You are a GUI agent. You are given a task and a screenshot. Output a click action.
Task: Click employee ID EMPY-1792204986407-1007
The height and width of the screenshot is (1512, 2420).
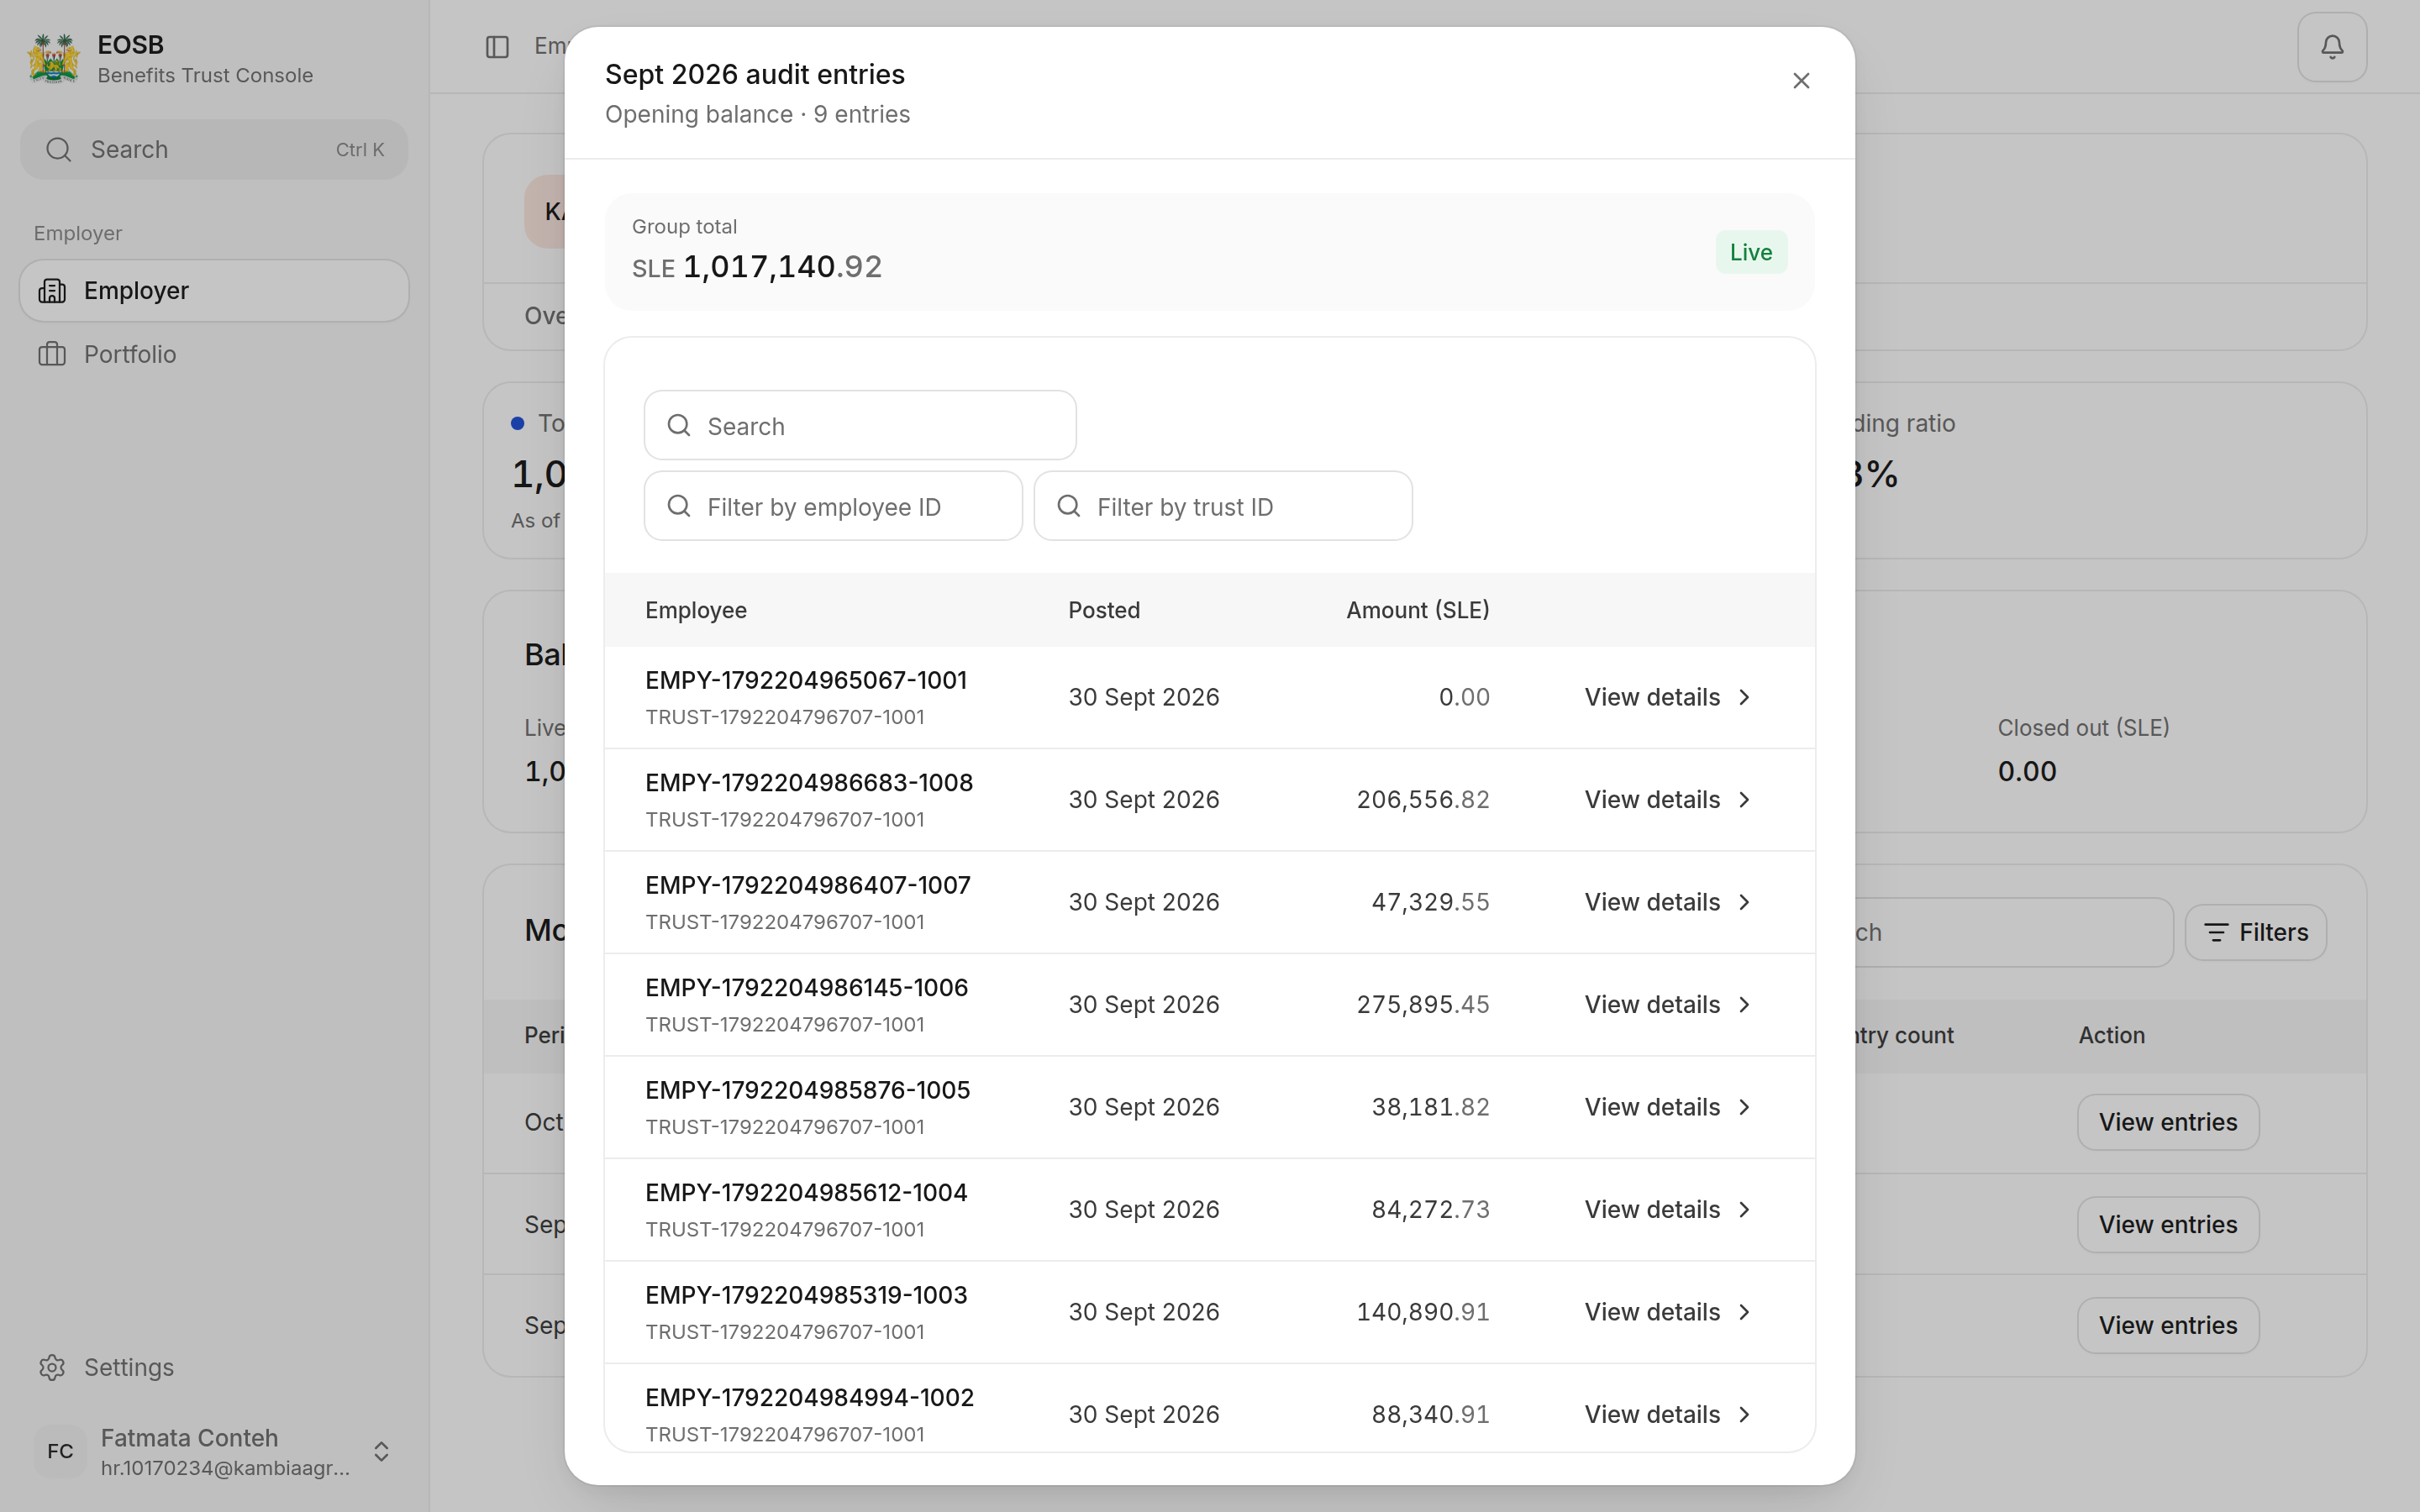click(808, 885)
